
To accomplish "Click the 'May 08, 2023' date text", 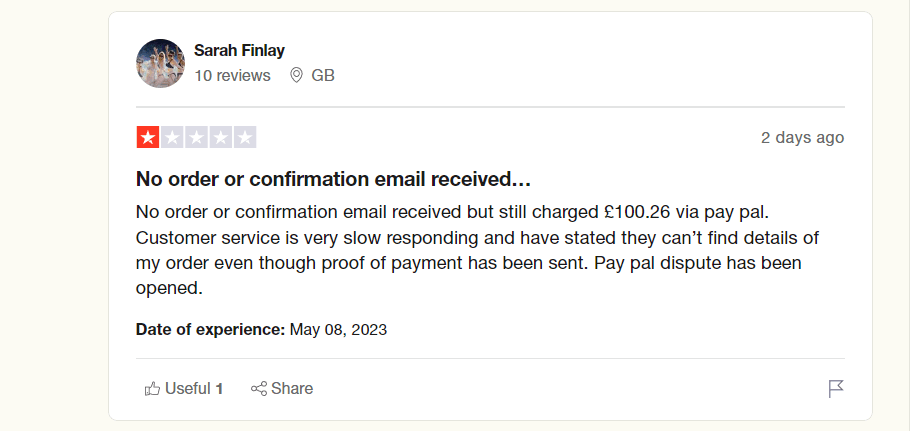I will coord(338,329).
